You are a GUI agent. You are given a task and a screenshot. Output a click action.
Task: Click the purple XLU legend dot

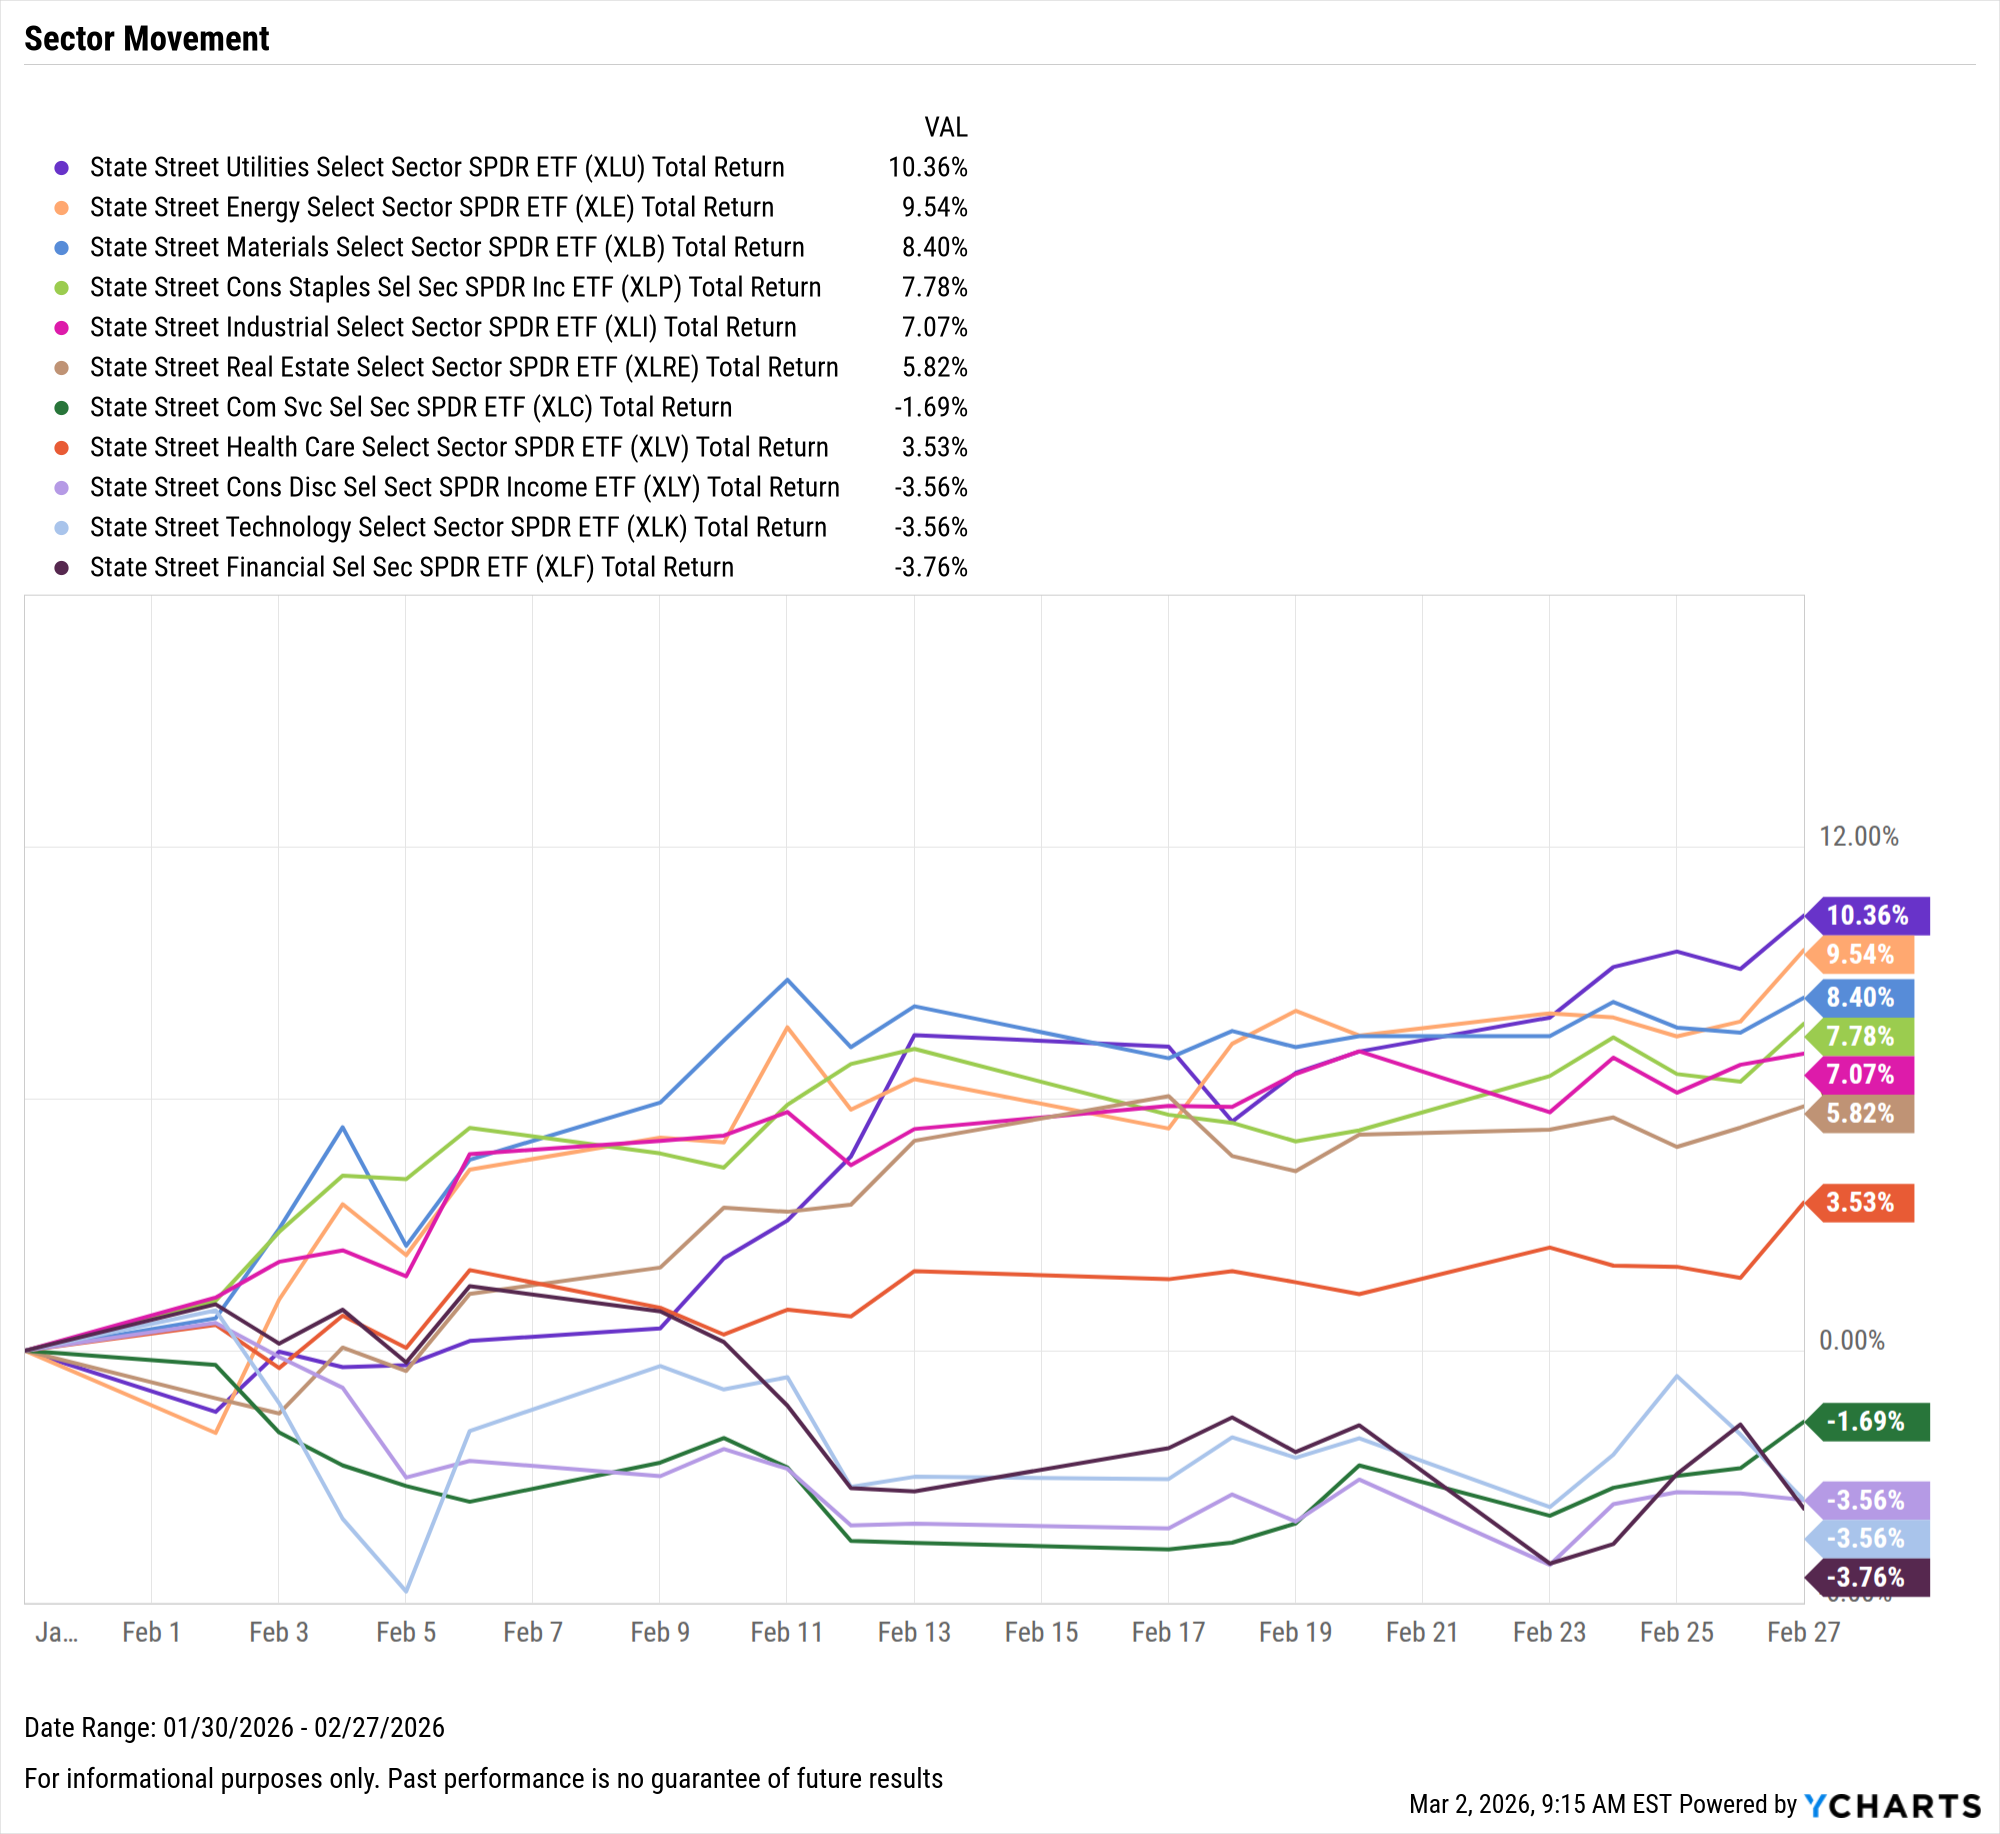coord(61,168)
